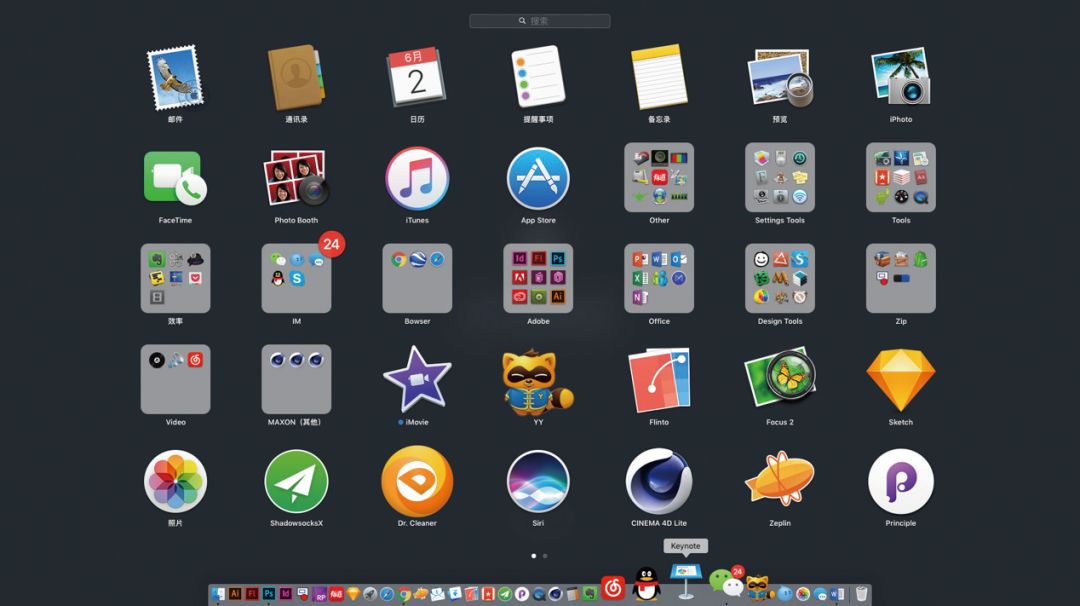The image size is (1080, 606).
Task: Expand the MAXON (其他) folder
Action: point(296,379)
